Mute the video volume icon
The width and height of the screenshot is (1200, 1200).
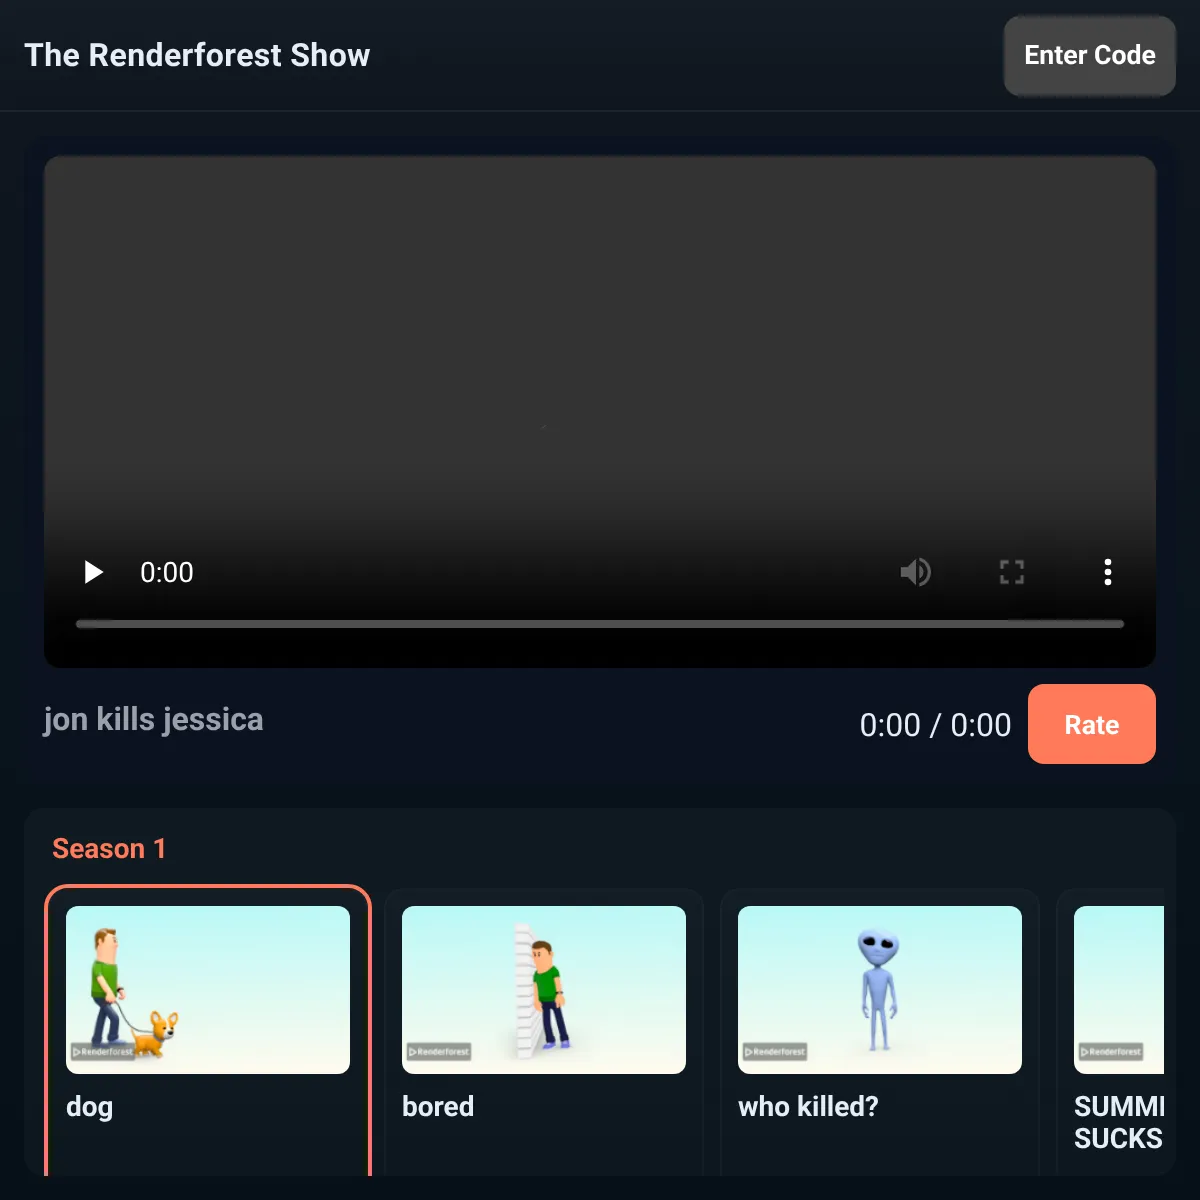coord(915,572)
